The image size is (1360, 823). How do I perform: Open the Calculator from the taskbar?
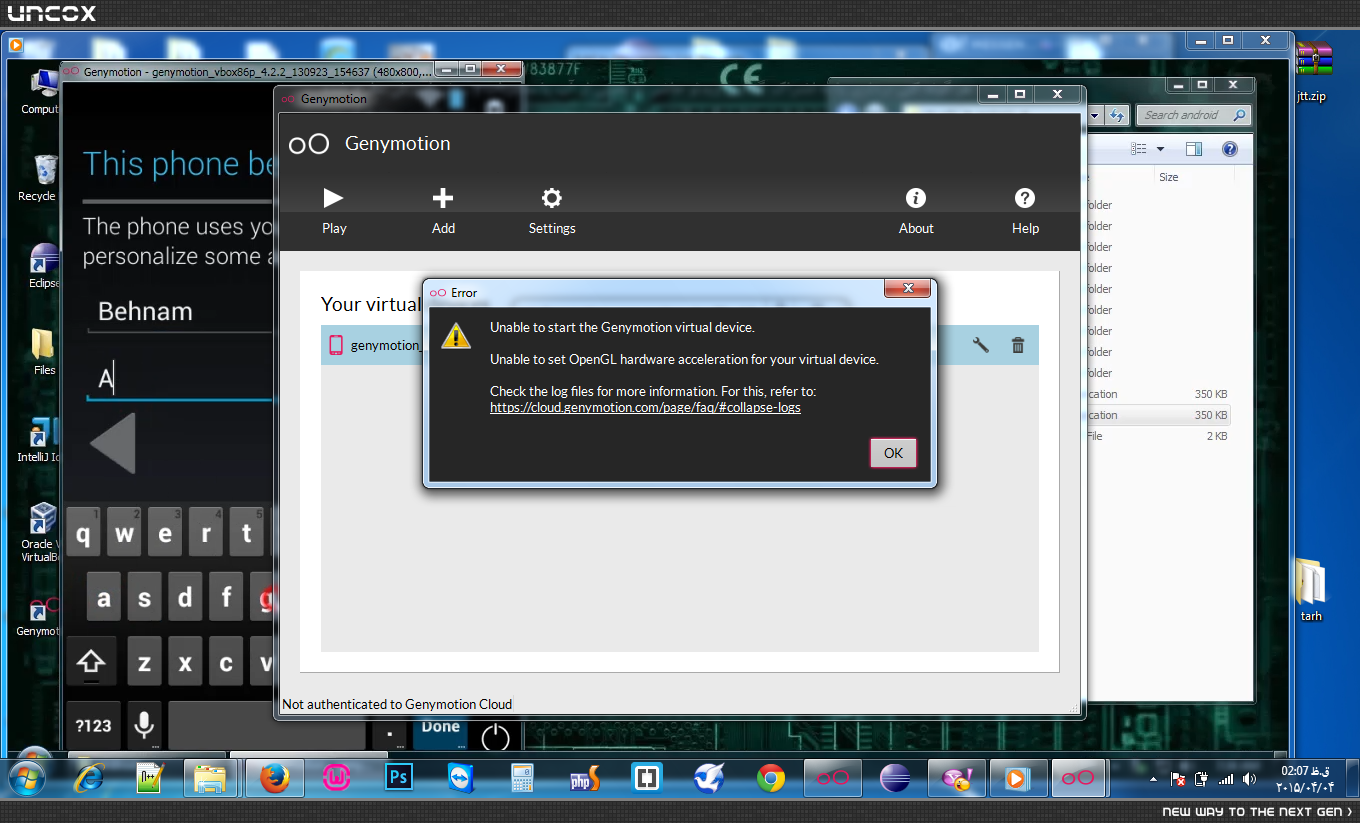tap(522, 777)
